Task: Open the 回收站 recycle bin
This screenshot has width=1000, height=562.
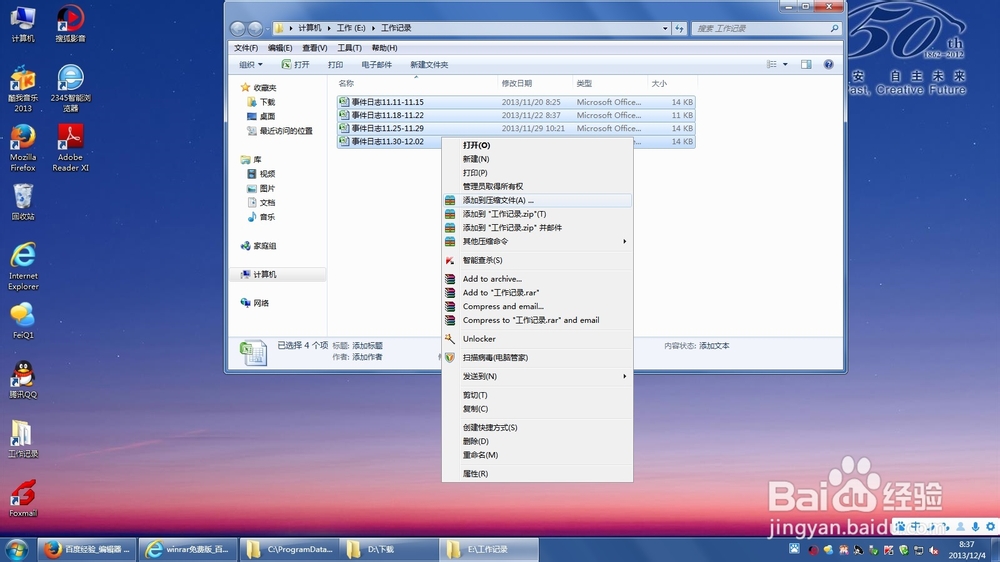Action: click(x=22, y=202)
